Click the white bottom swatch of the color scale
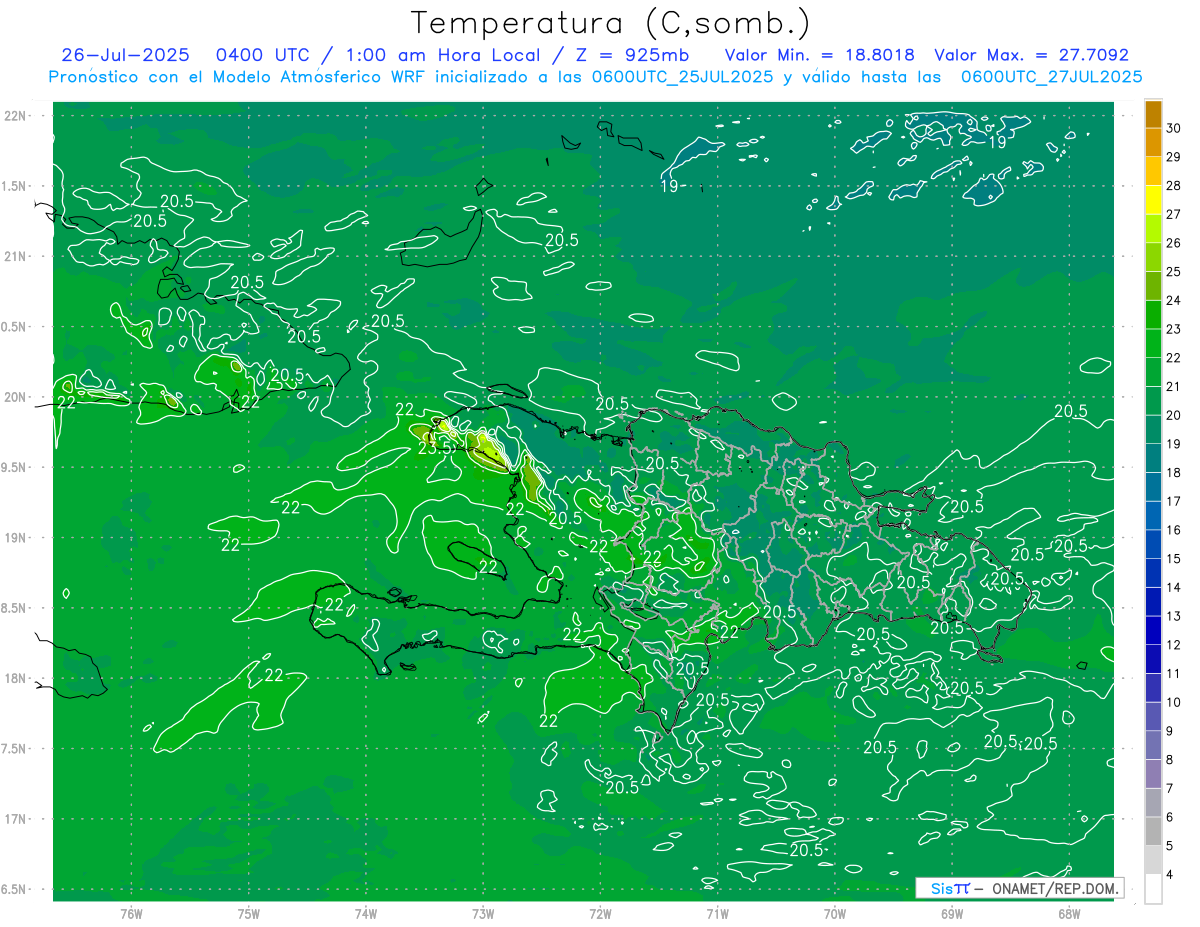 coord(1153,889)
